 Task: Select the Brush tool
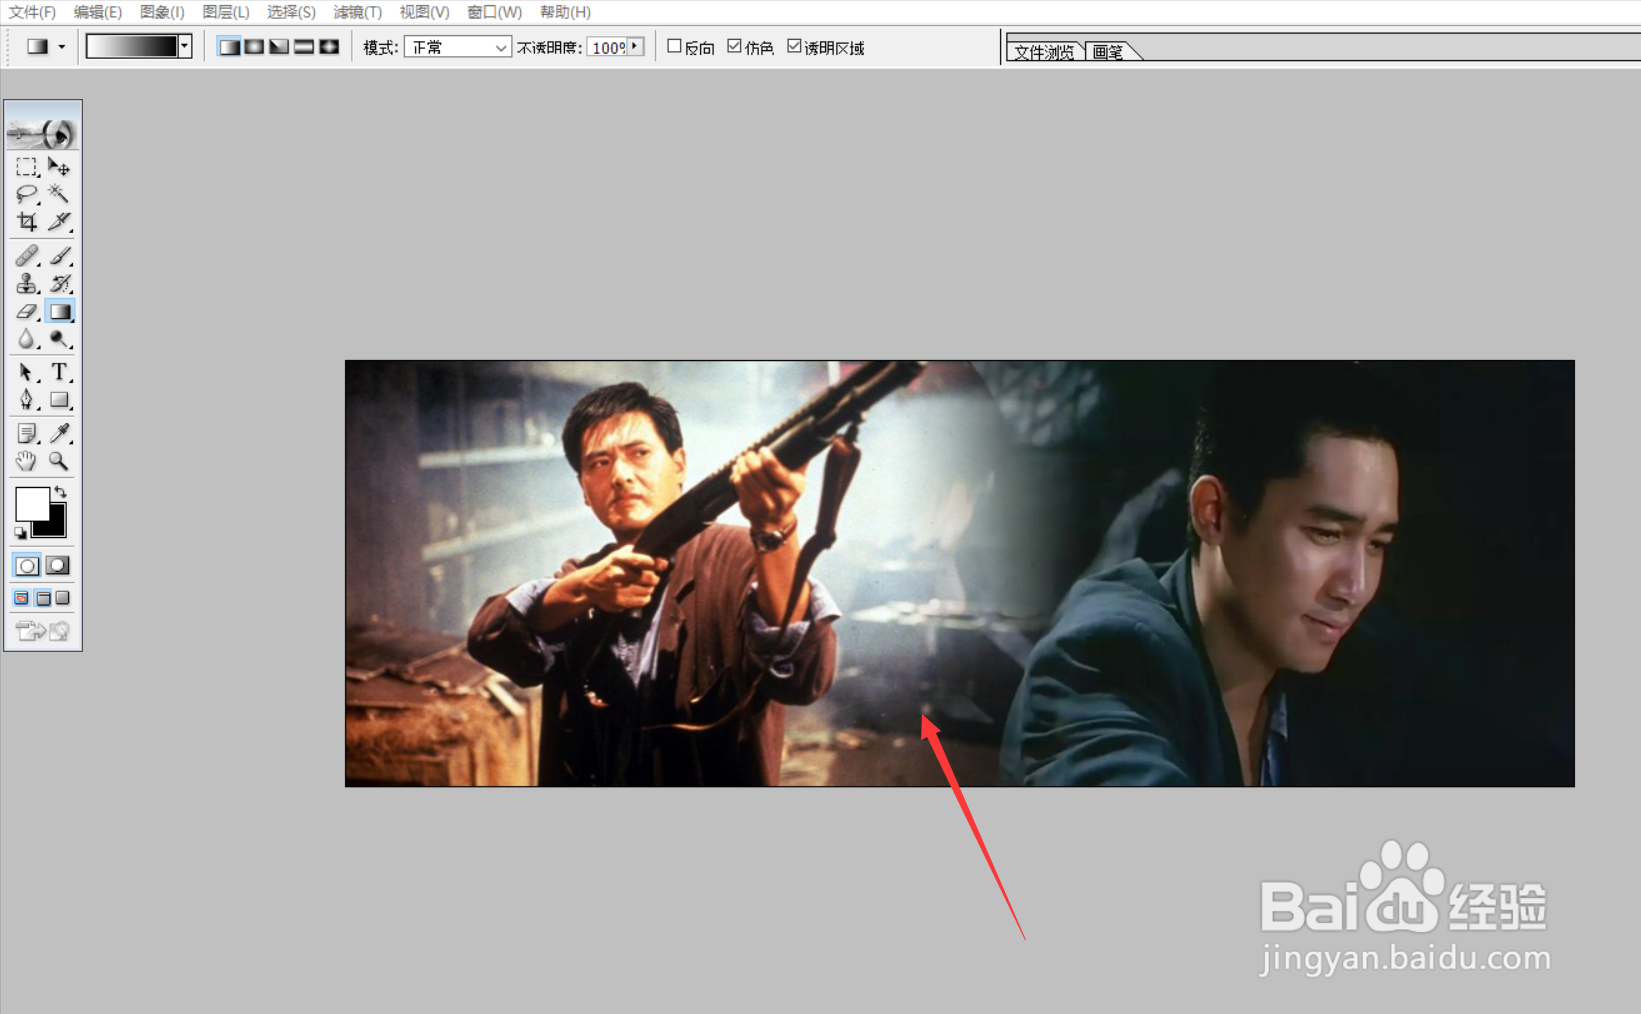tap(59, 256)
